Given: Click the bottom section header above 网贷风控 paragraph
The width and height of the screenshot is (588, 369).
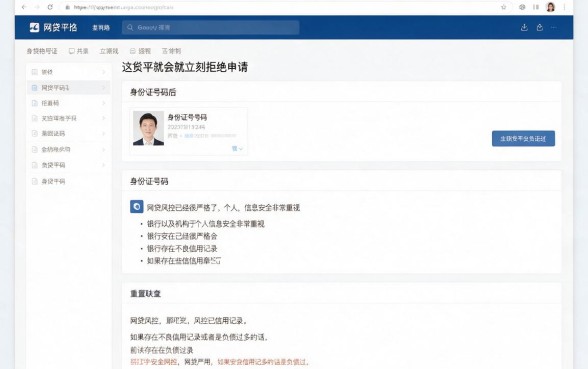Looking at the screenshot, I should pos(146,294).
